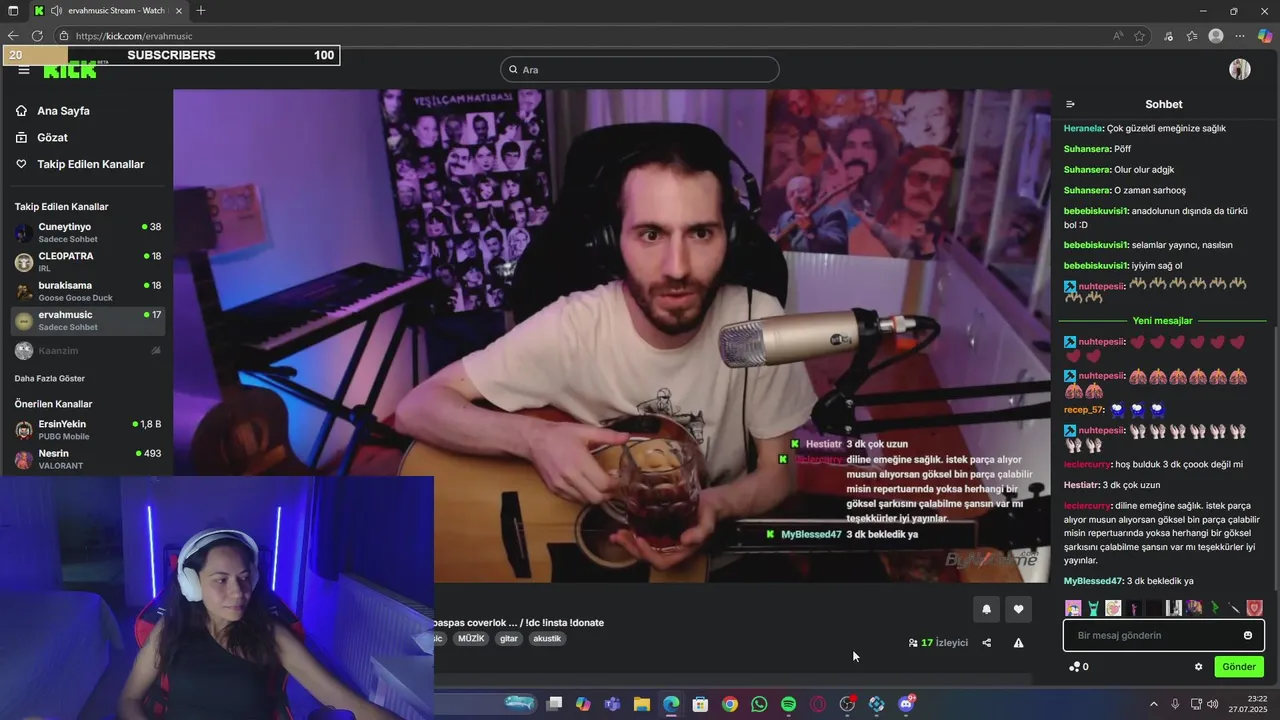Click the 17 İzleyici viewer count

(x=938, y=643)
